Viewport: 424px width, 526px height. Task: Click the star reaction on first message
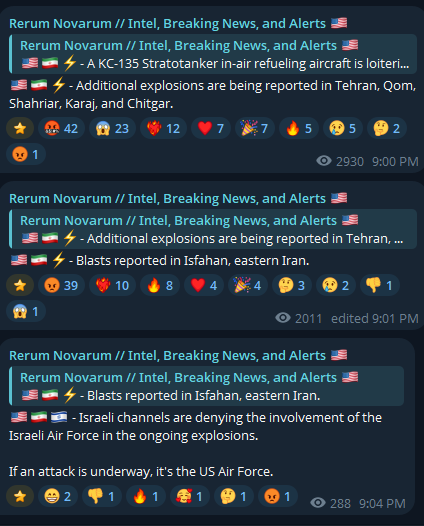(x=20, y=128)
